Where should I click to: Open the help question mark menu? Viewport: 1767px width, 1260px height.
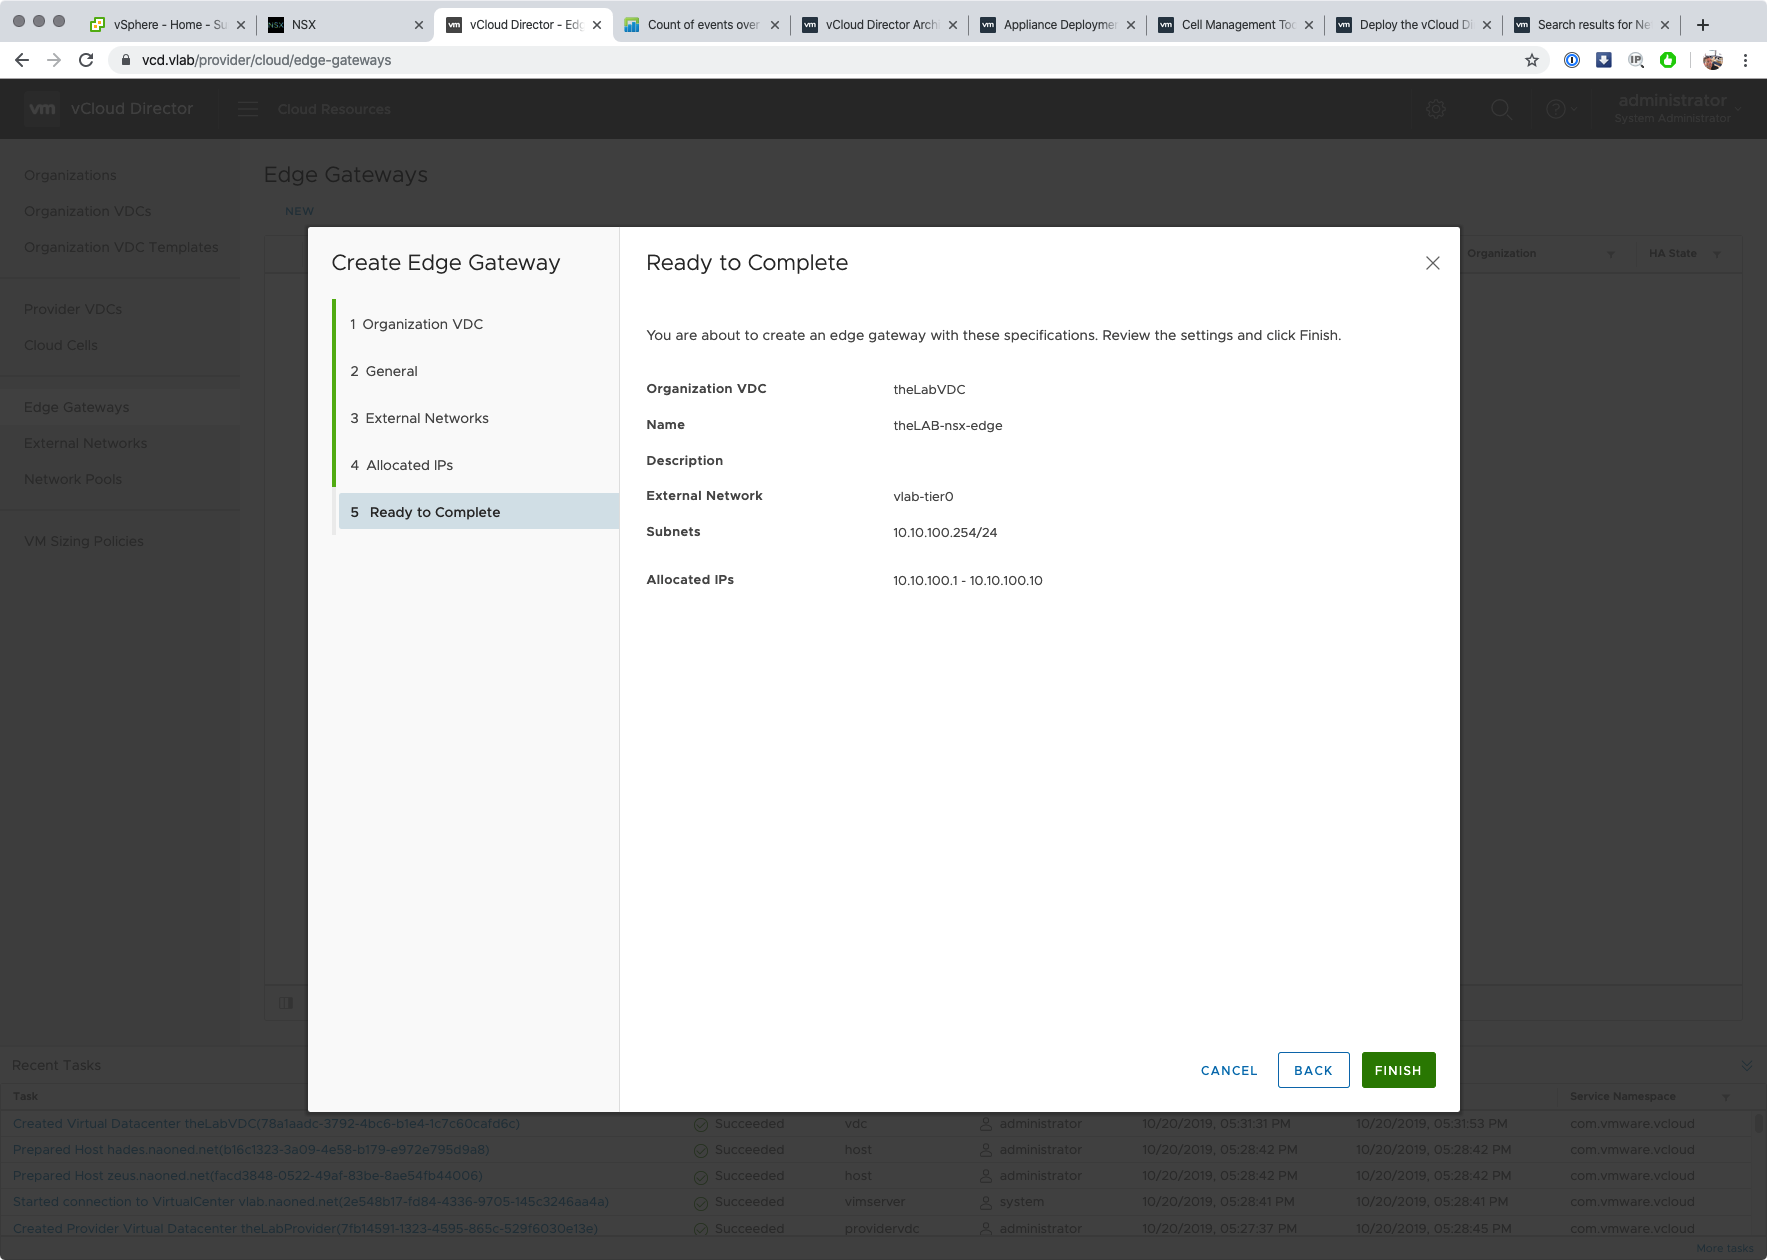coord(1561,109)
